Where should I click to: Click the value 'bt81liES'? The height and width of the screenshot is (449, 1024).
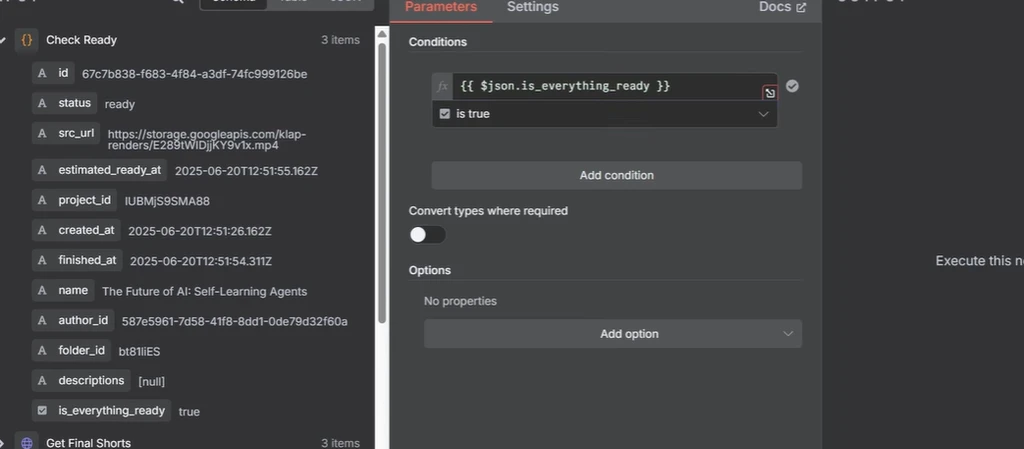[x=139, y=352]
